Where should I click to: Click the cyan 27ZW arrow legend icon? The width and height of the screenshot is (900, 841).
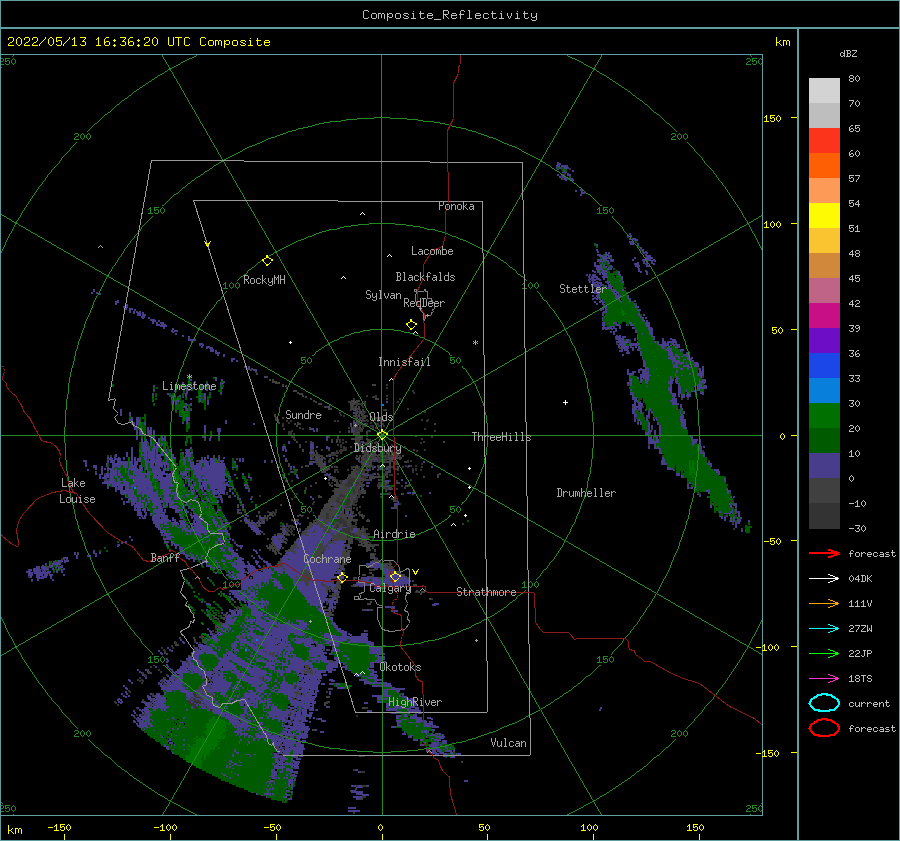824,629
